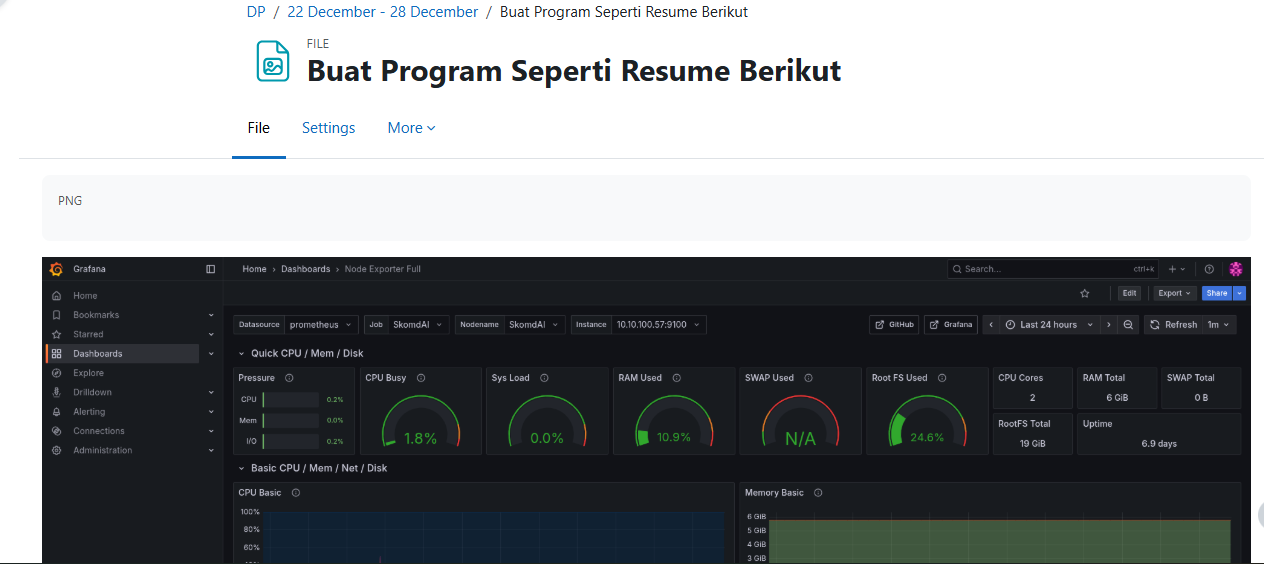Select the Bookmarks icon in sidebar
Image resolution: width=1264 pixels, height=564 pixels.
[56, 315]
